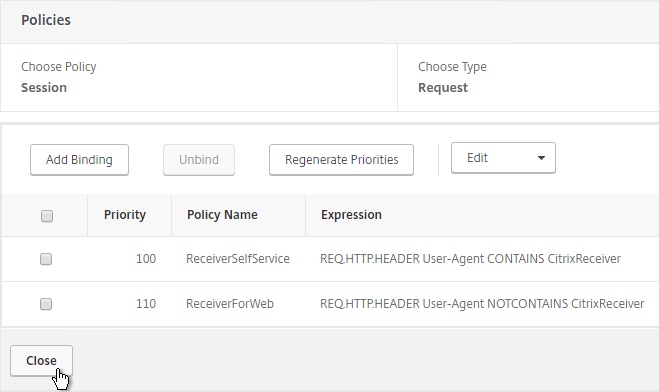The image size is (659, 392).
Task: Click Regenerate Priorities button
Action: [x=341, y=160]
